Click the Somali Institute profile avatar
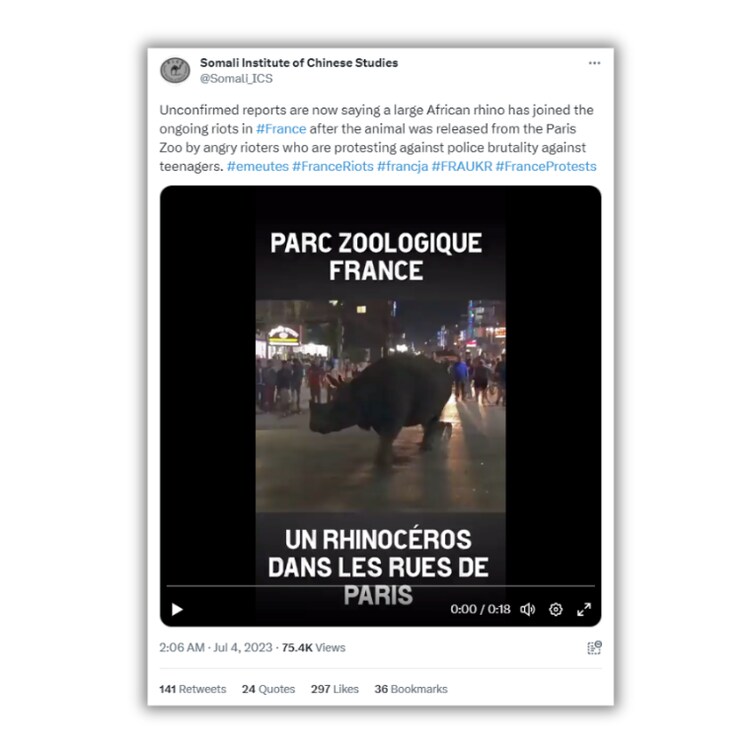Image resolution: width=750 pixels, height=750 pixels. (175, 70)
